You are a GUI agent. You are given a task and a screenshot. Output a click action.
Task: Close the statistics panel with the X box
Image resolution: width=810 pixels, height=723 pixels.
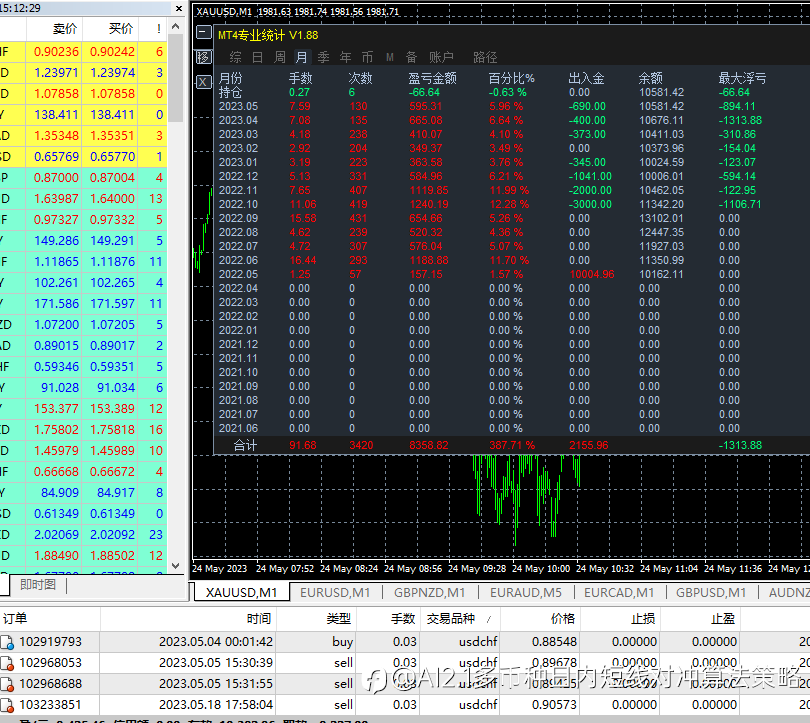[203, 81]
